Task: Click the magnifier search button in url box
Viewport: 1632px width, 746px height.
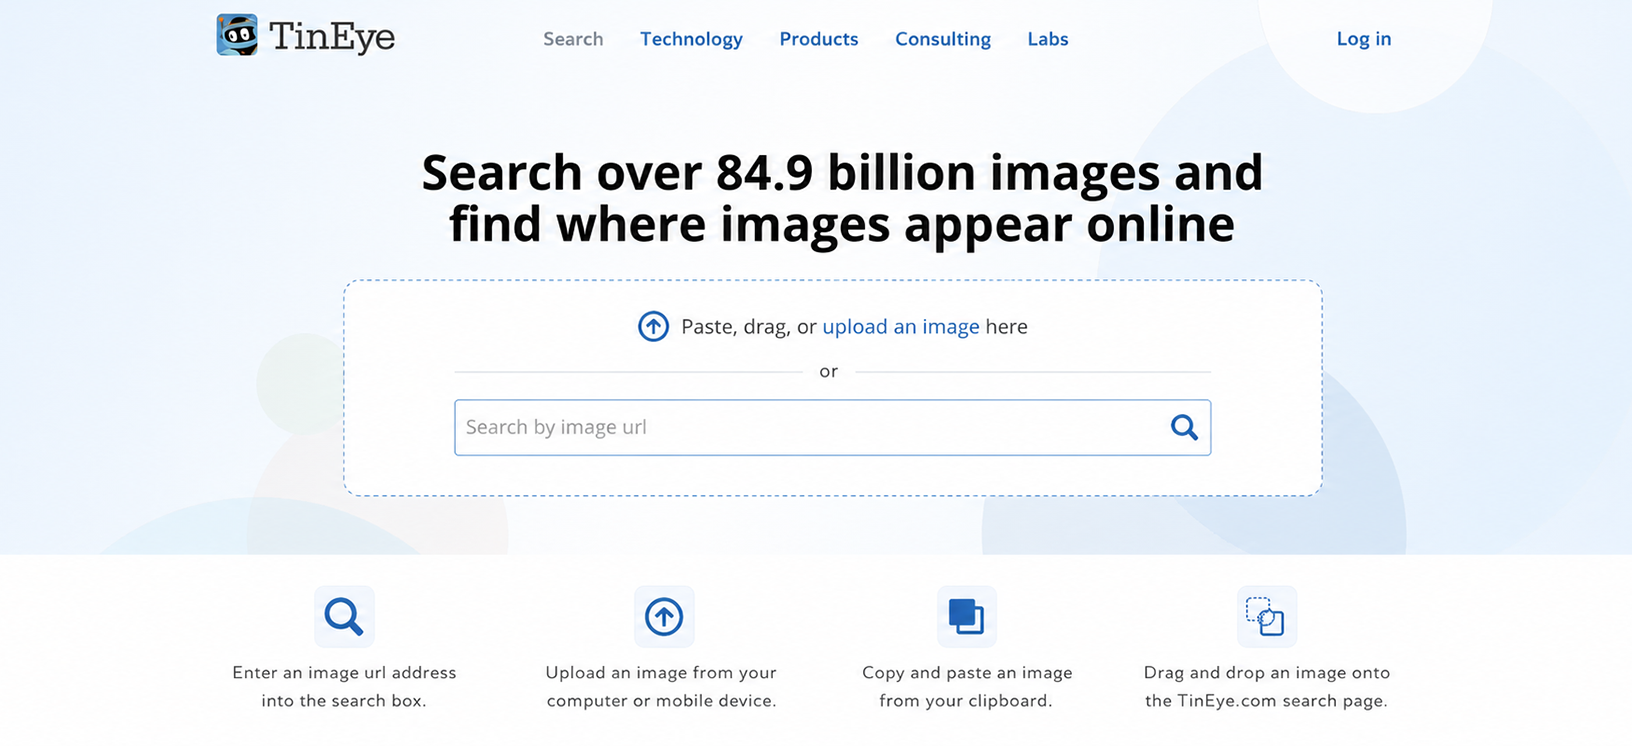Action: tap(1184, 427)
